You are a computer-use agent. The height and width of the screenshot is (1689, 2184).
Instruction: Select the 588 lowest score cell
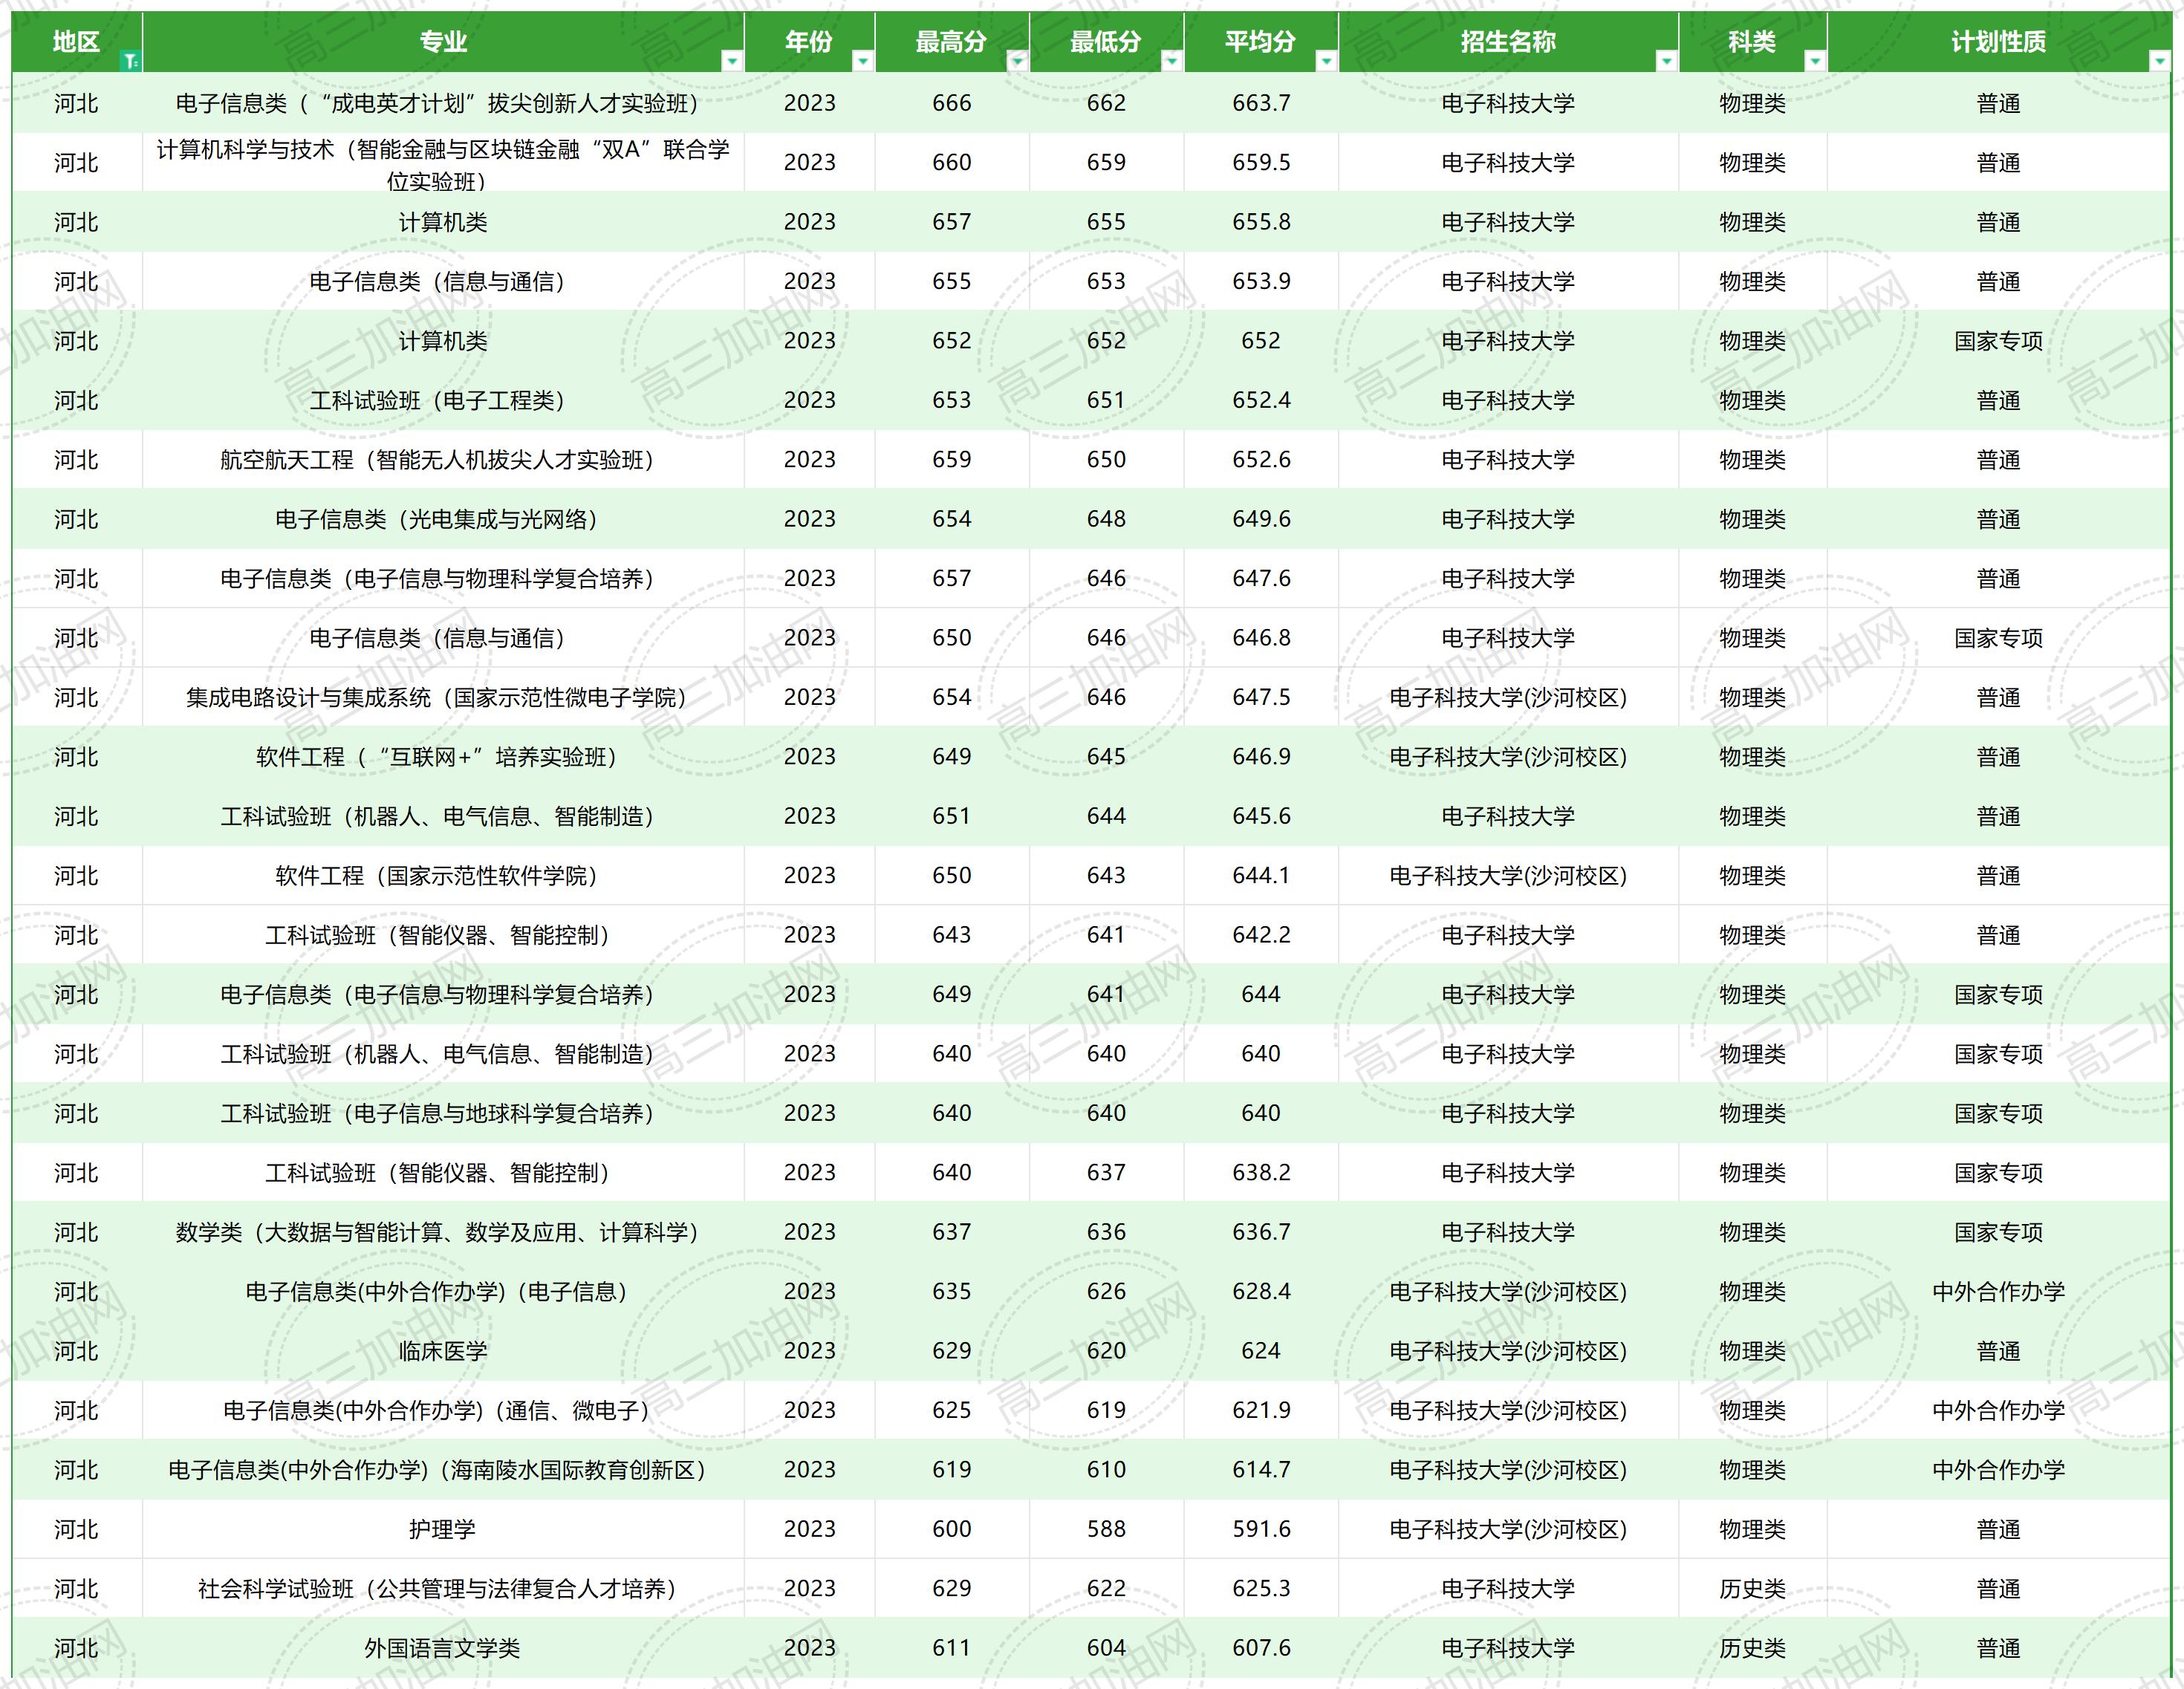(x=1106, y=1529)
